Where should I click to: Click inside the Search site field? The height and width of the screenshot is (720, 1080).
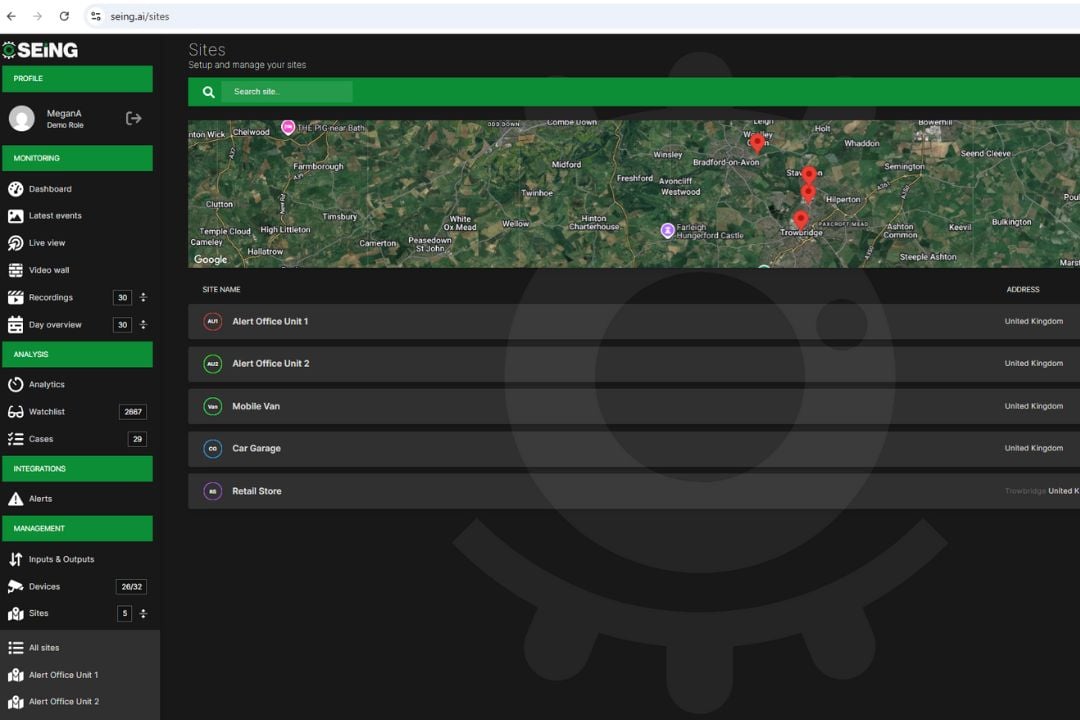(x=290, y=91)
